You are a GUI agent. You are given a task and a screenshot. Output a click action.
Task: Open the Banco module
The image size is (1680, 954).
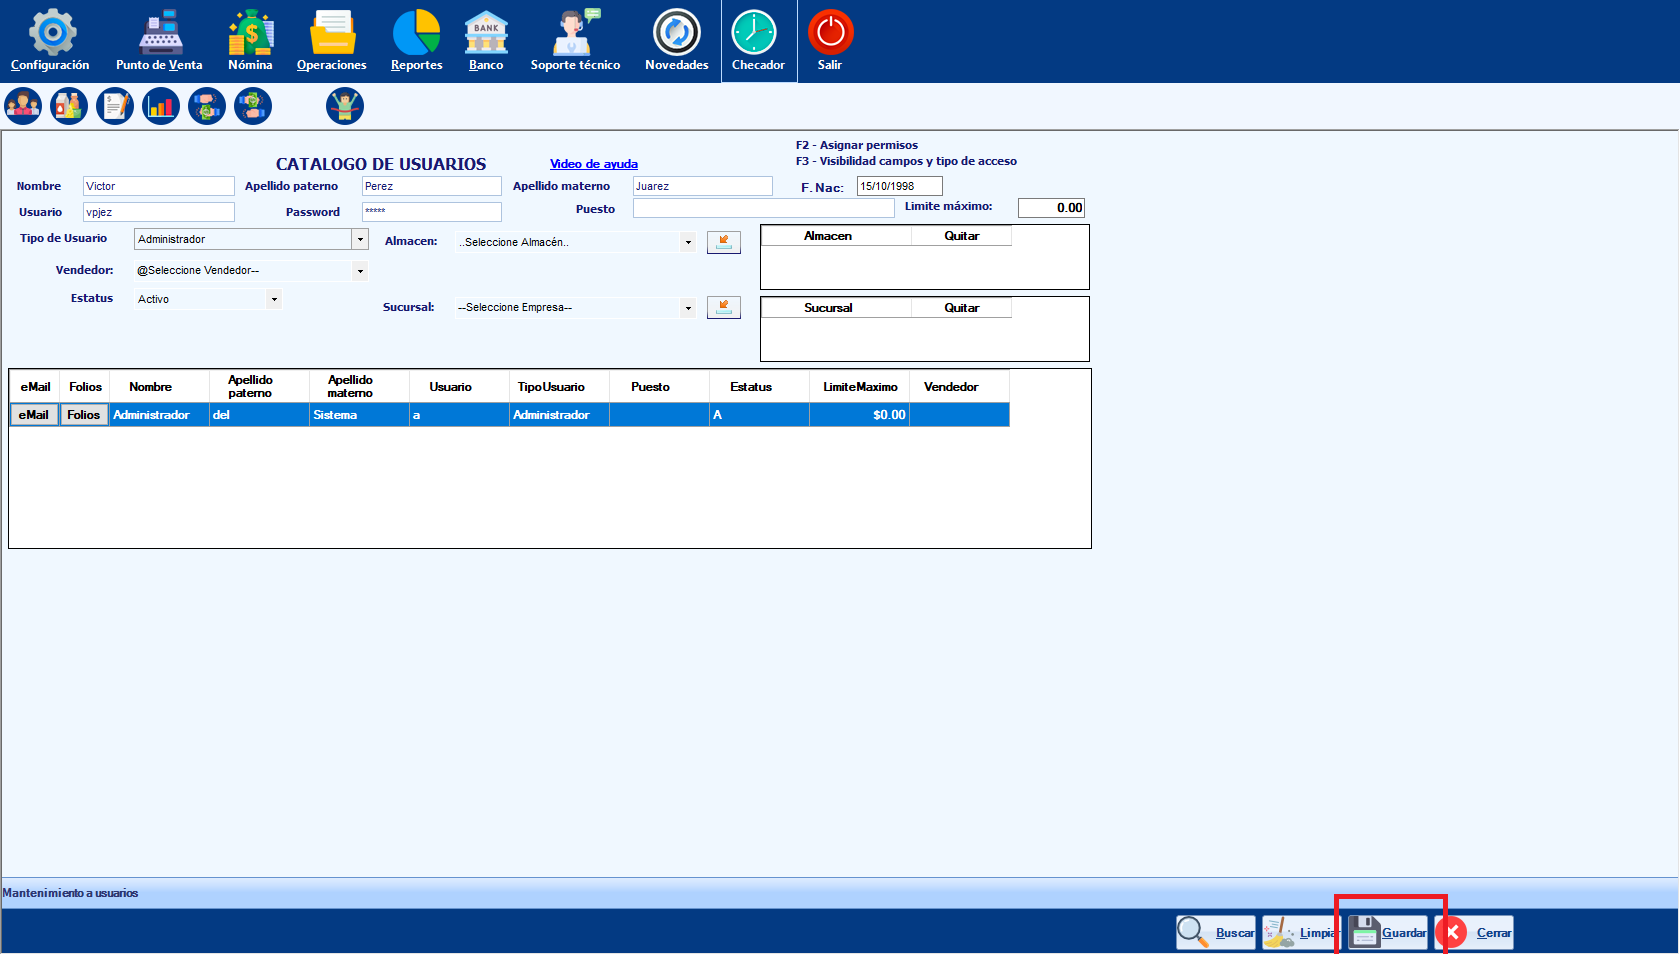pos(486,40)
